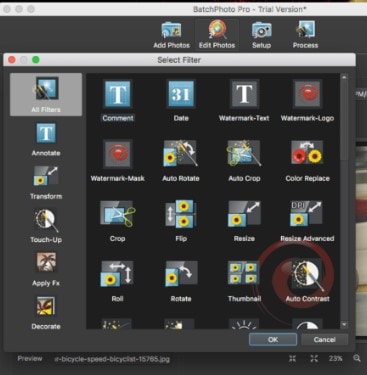Open Add Photos in main toolbar
Screen dimensions: 367x375
coord(171,35)
